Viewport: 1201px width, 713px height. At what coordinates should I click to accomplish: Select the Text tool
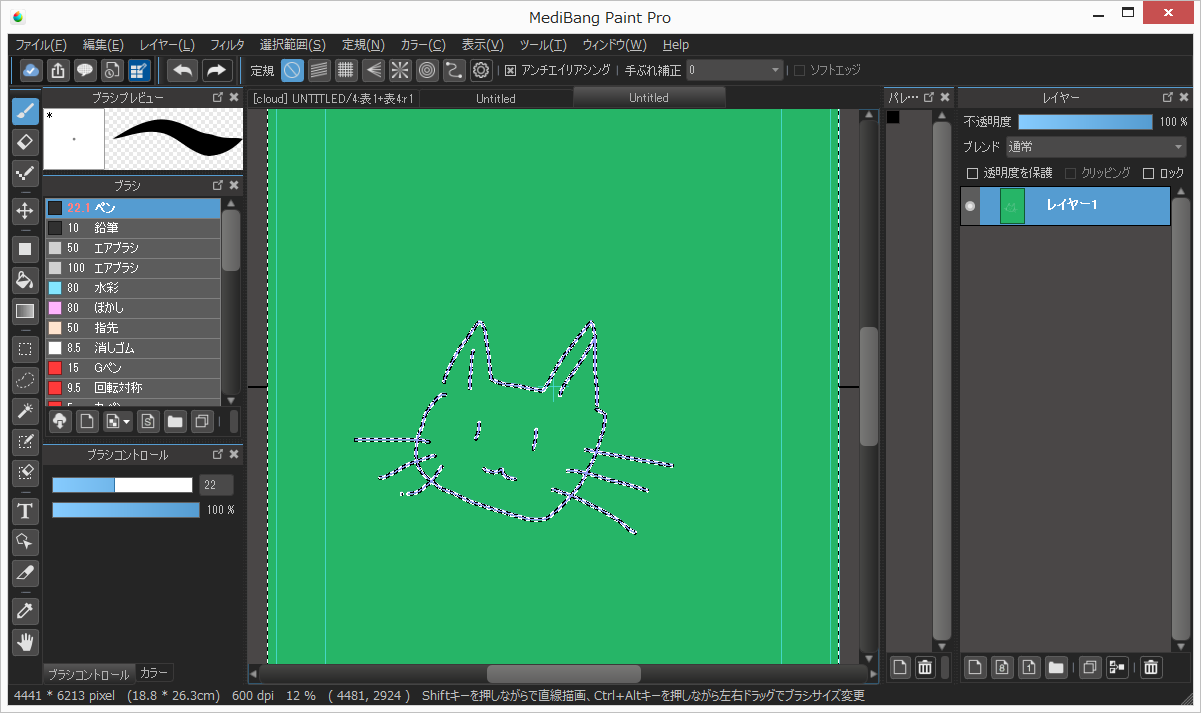tap(26, 511)
